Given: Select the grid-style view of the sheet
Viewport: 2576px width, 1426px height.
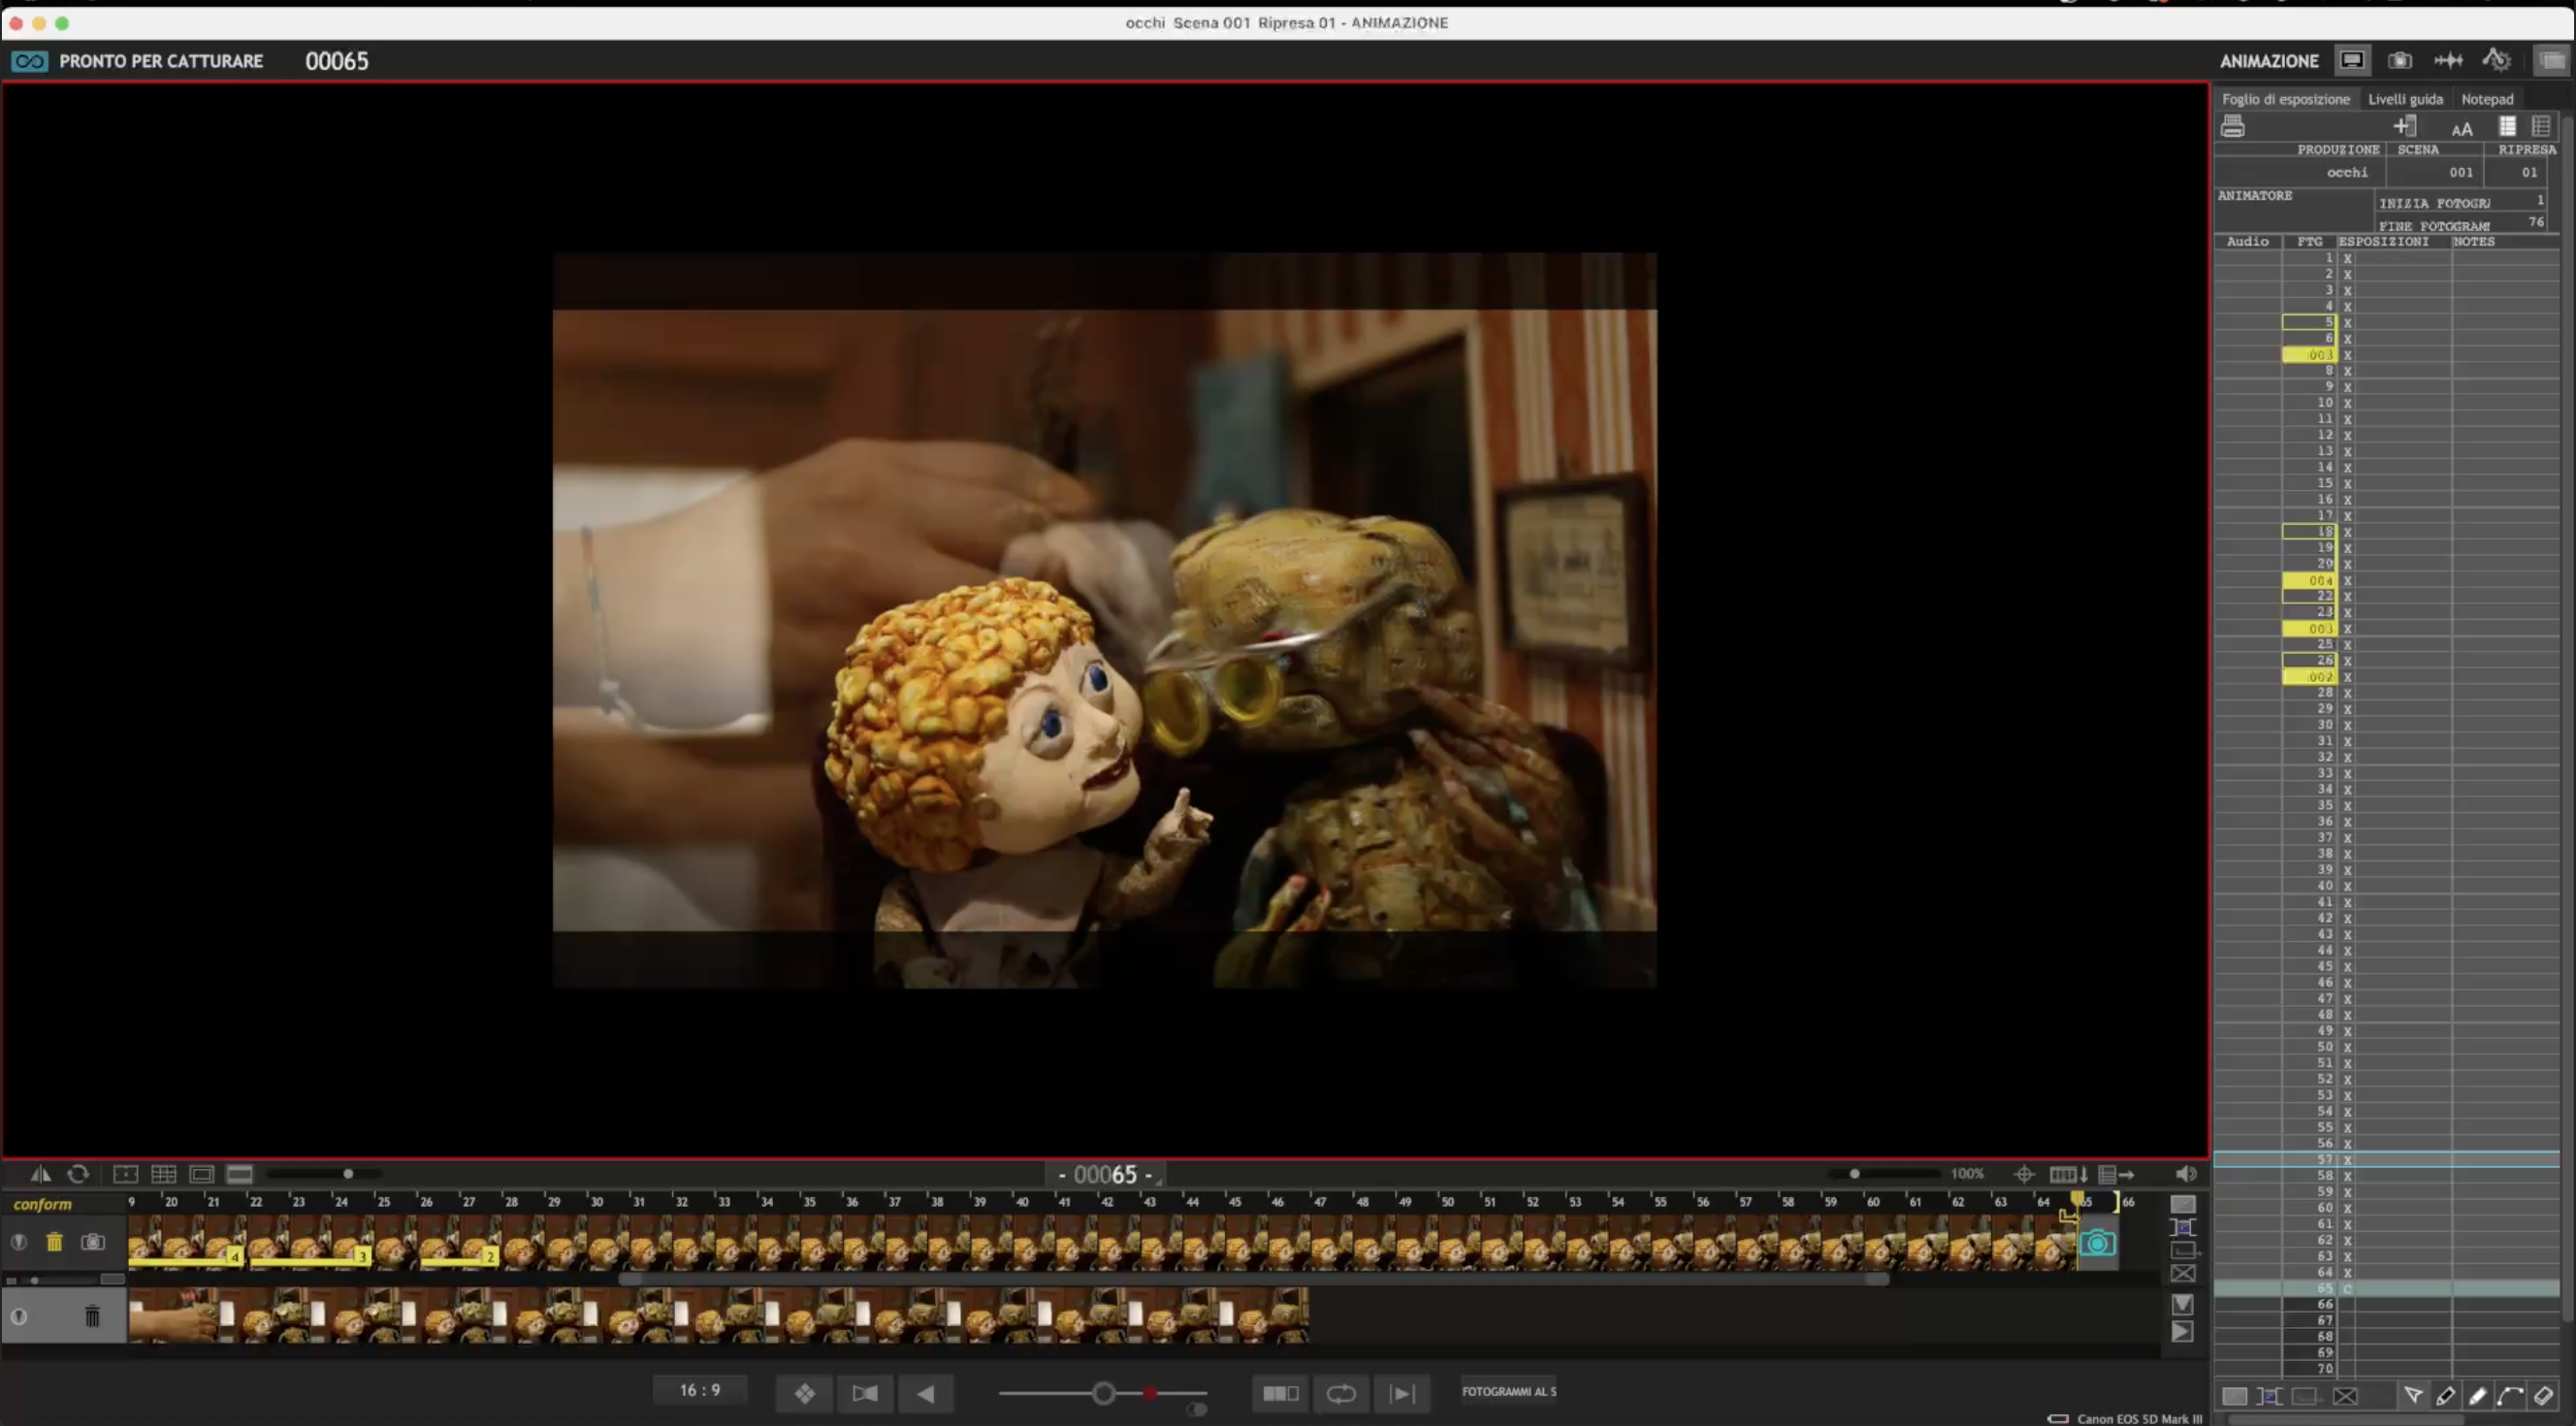Looking at the screenshot, I should (2540, 126).
